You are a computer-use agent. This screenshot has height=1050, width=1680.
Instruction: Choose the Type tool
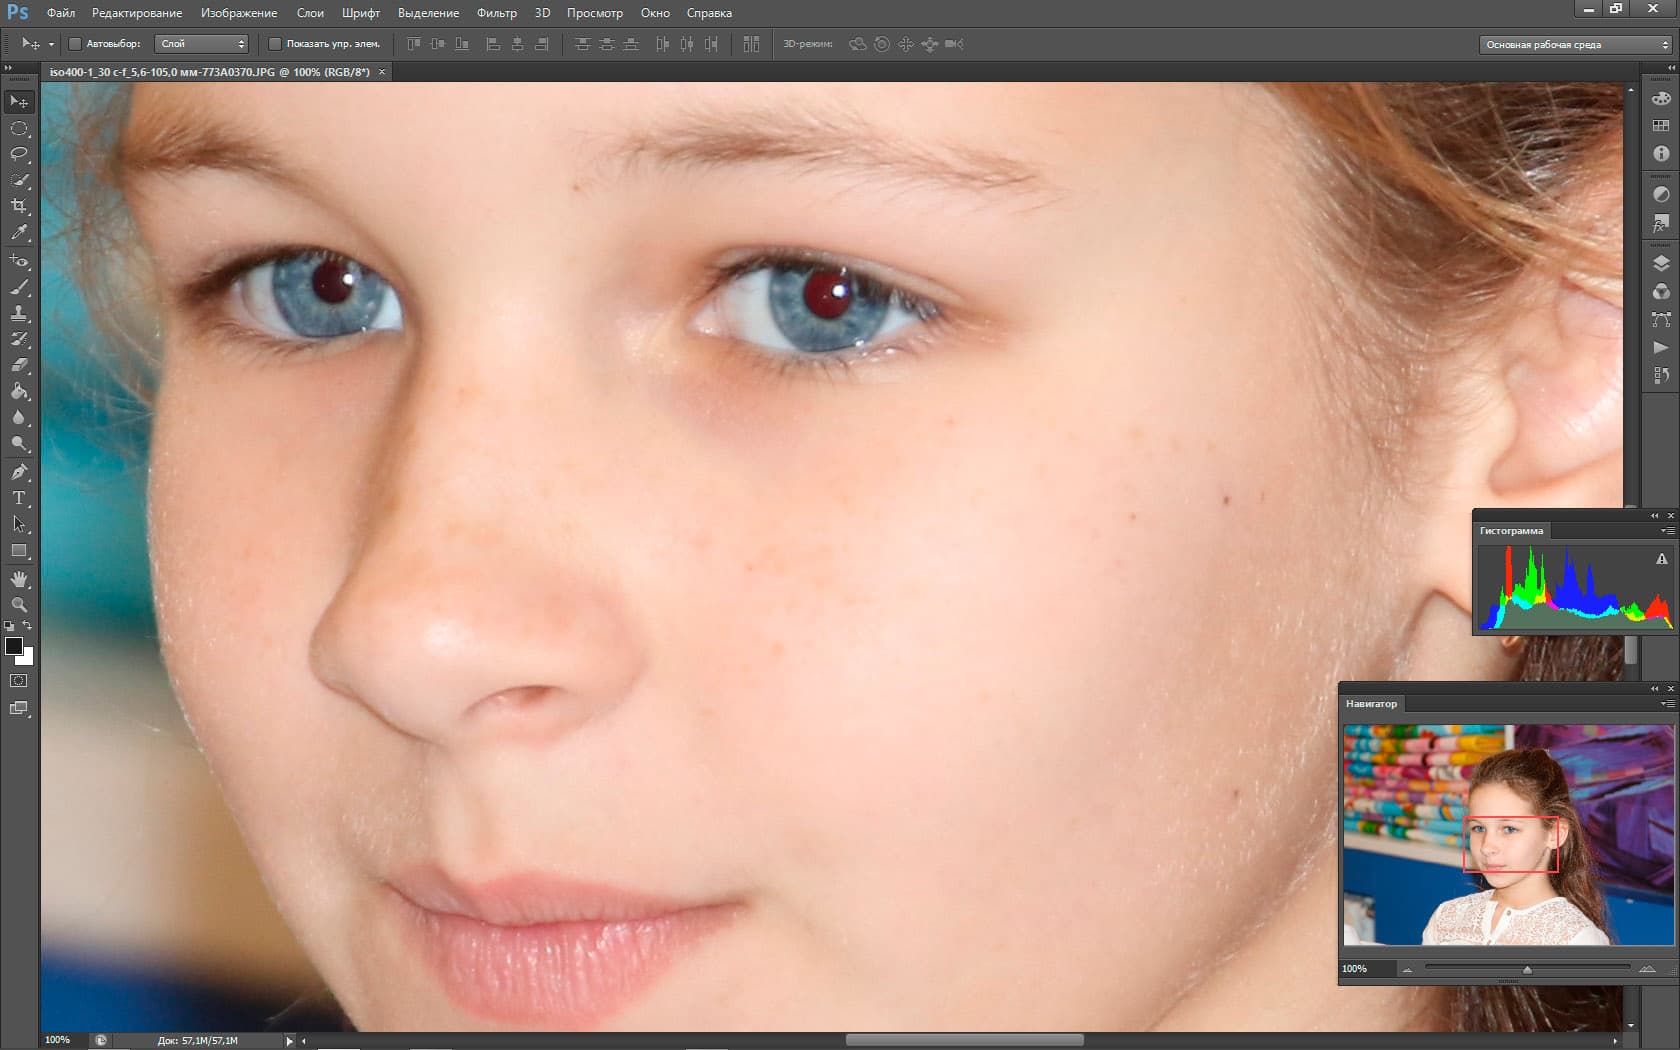tap(19, 498)
